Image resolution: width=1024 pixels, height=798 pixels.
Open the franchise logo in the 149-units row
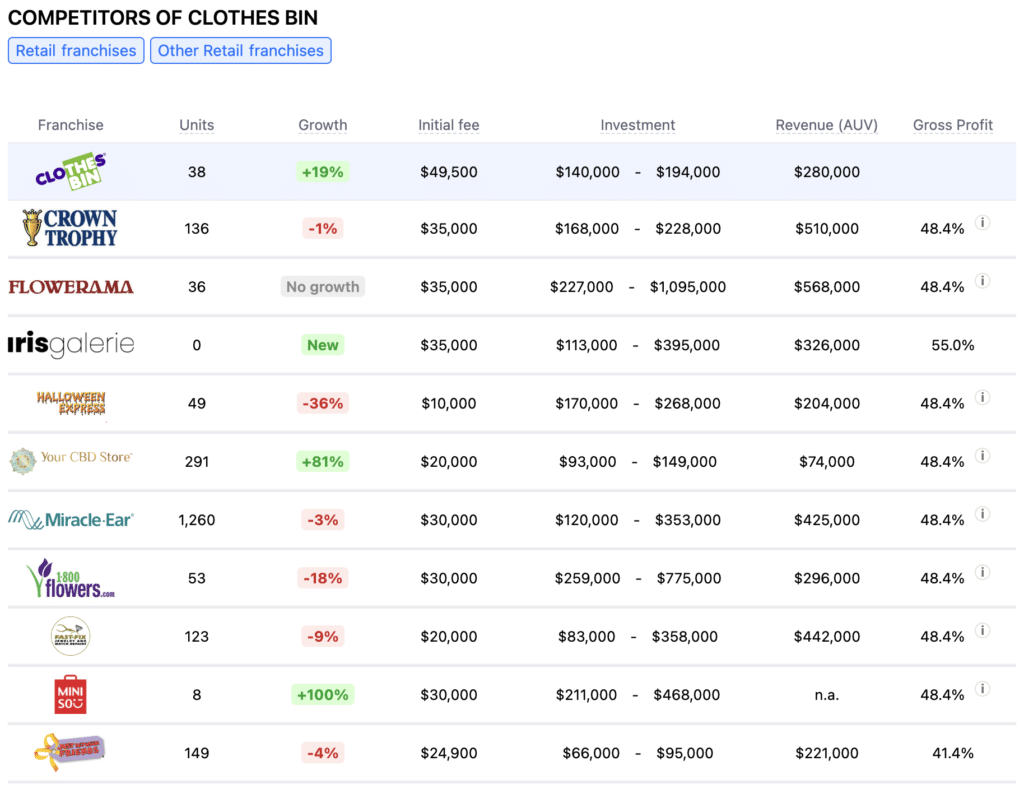point(69,752)
